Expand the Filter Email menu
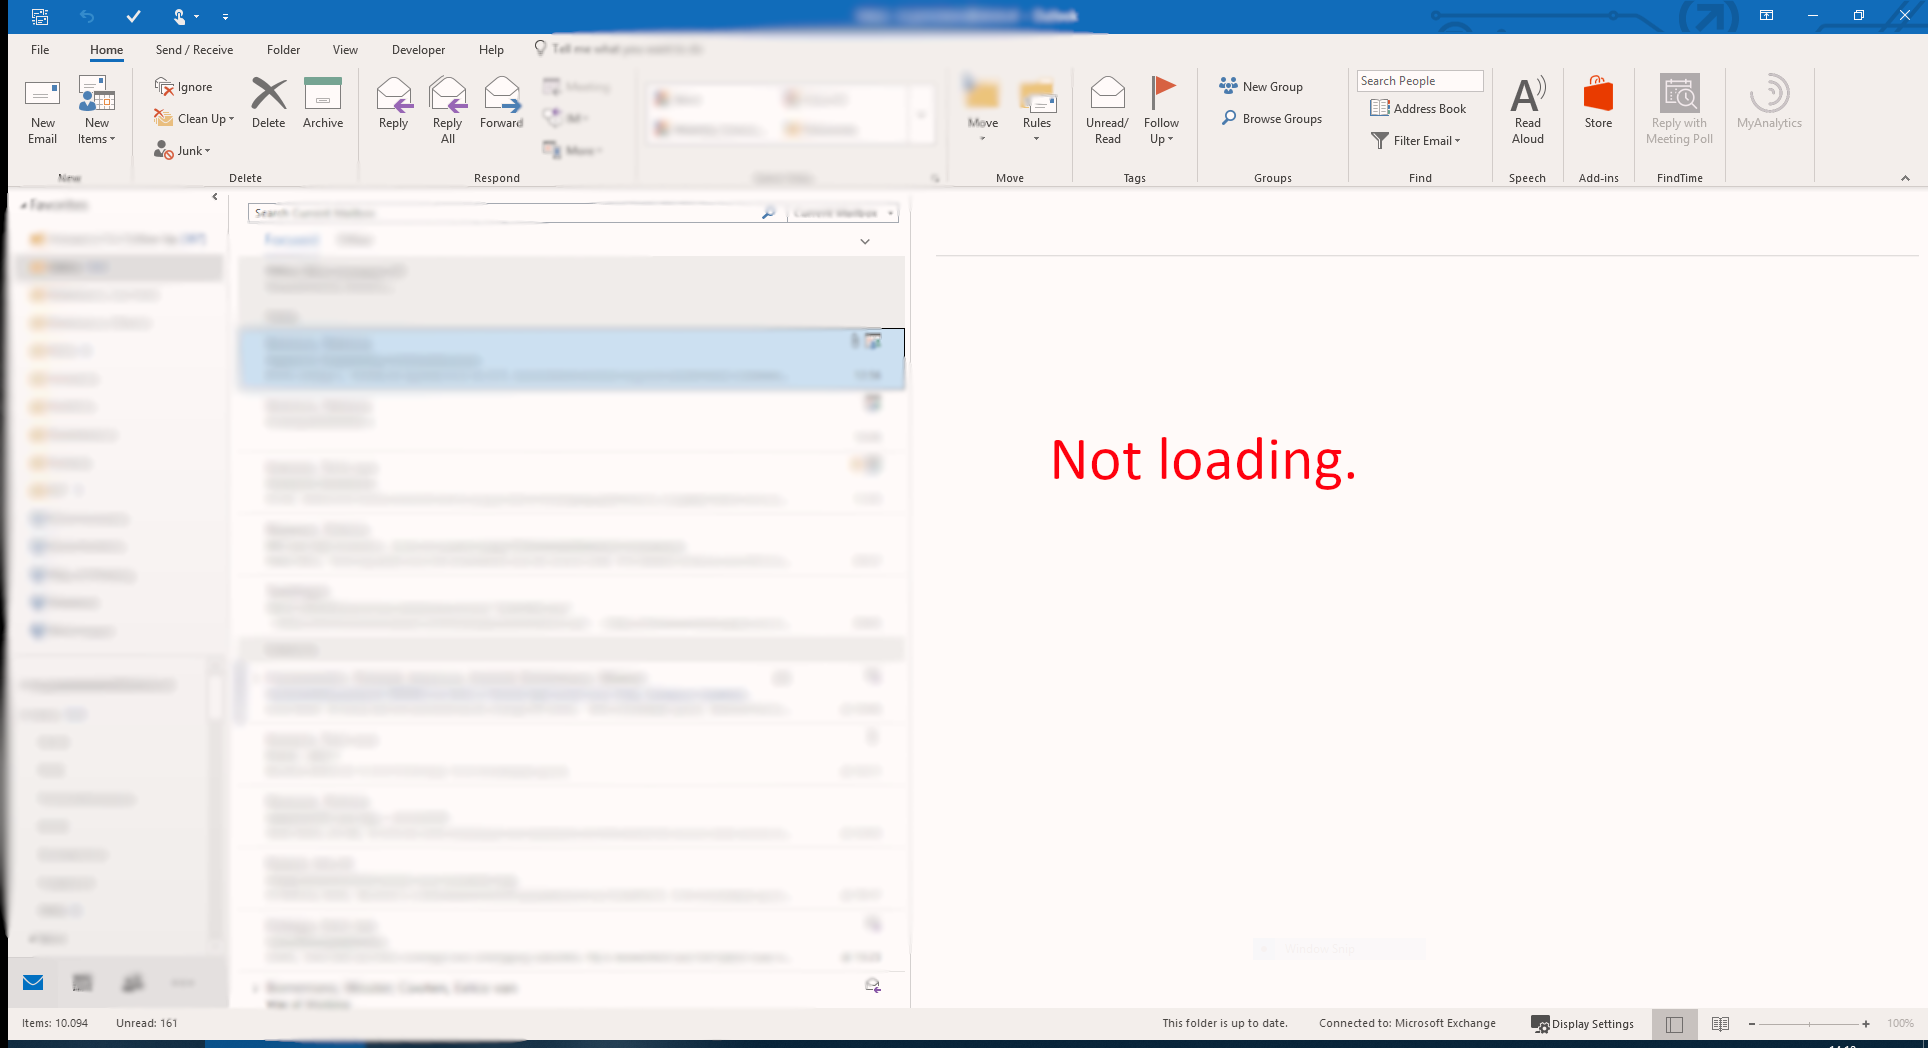1928x1048 pixels. pos(1415,140)
